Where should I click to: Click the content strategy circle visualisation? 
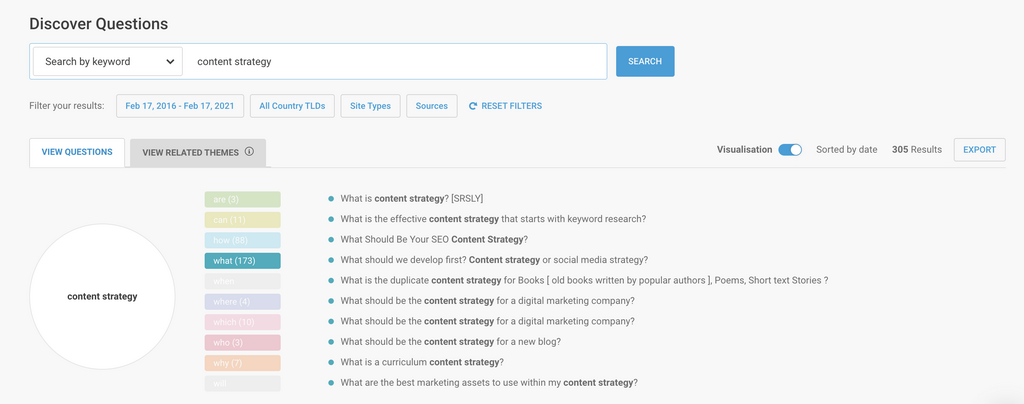102,296
